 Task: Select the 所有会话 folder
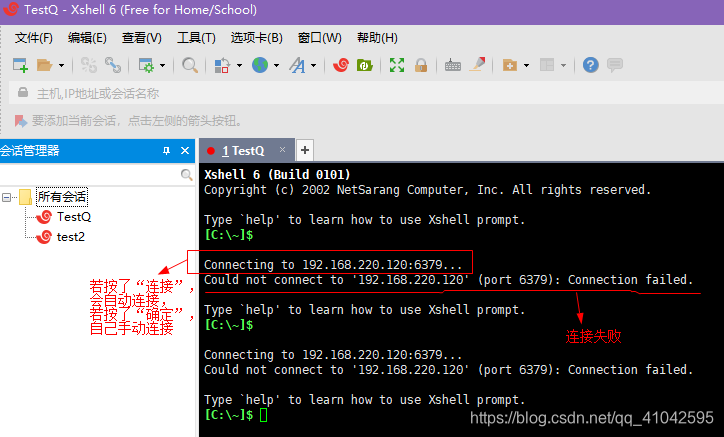pyautogui.click(x=62, y=197)
